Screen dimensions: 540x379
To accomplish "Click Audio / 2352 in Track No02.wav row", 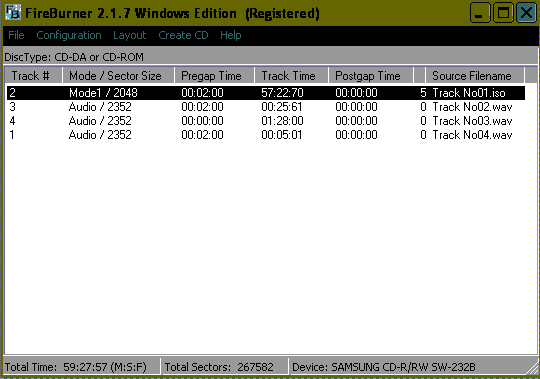I will tap(100, 107).
